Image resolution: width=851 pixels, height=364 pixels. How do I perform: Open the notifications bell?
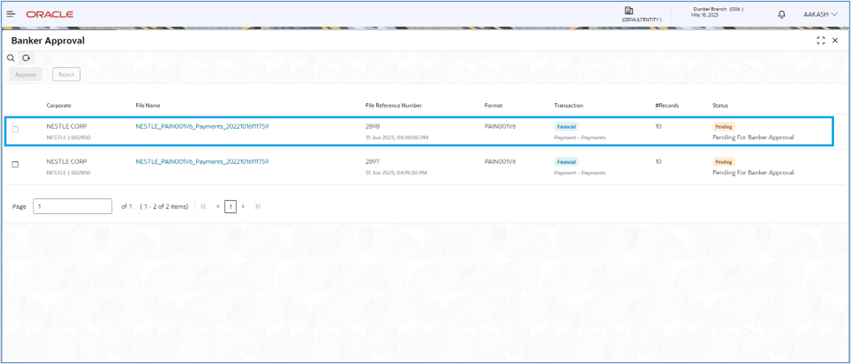pos(782,14)
